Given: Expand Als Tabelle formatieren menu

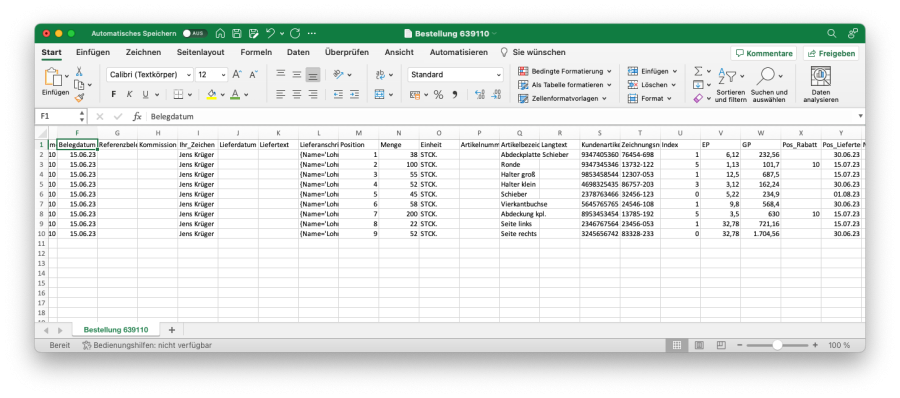Looking at the screenshot, I should pos(564,84).
